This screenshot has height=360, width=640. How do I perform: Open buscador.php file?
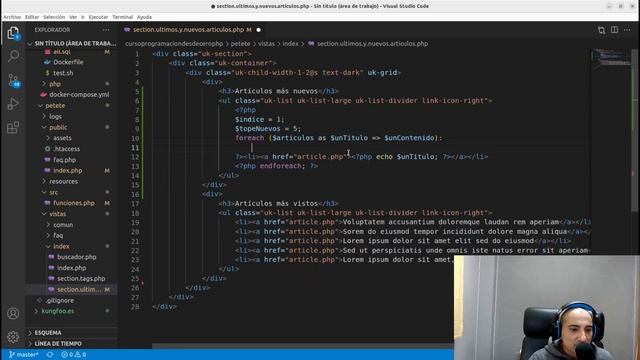point(76,257)
